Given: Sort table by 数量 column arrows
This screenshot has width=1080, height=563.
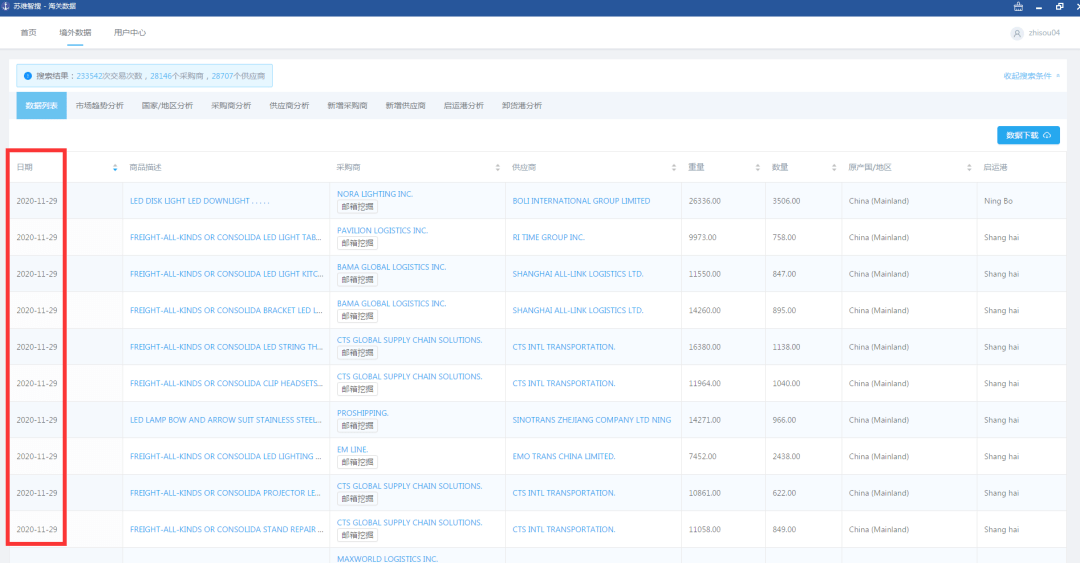Looking at the screenshot, I should 833,167.
